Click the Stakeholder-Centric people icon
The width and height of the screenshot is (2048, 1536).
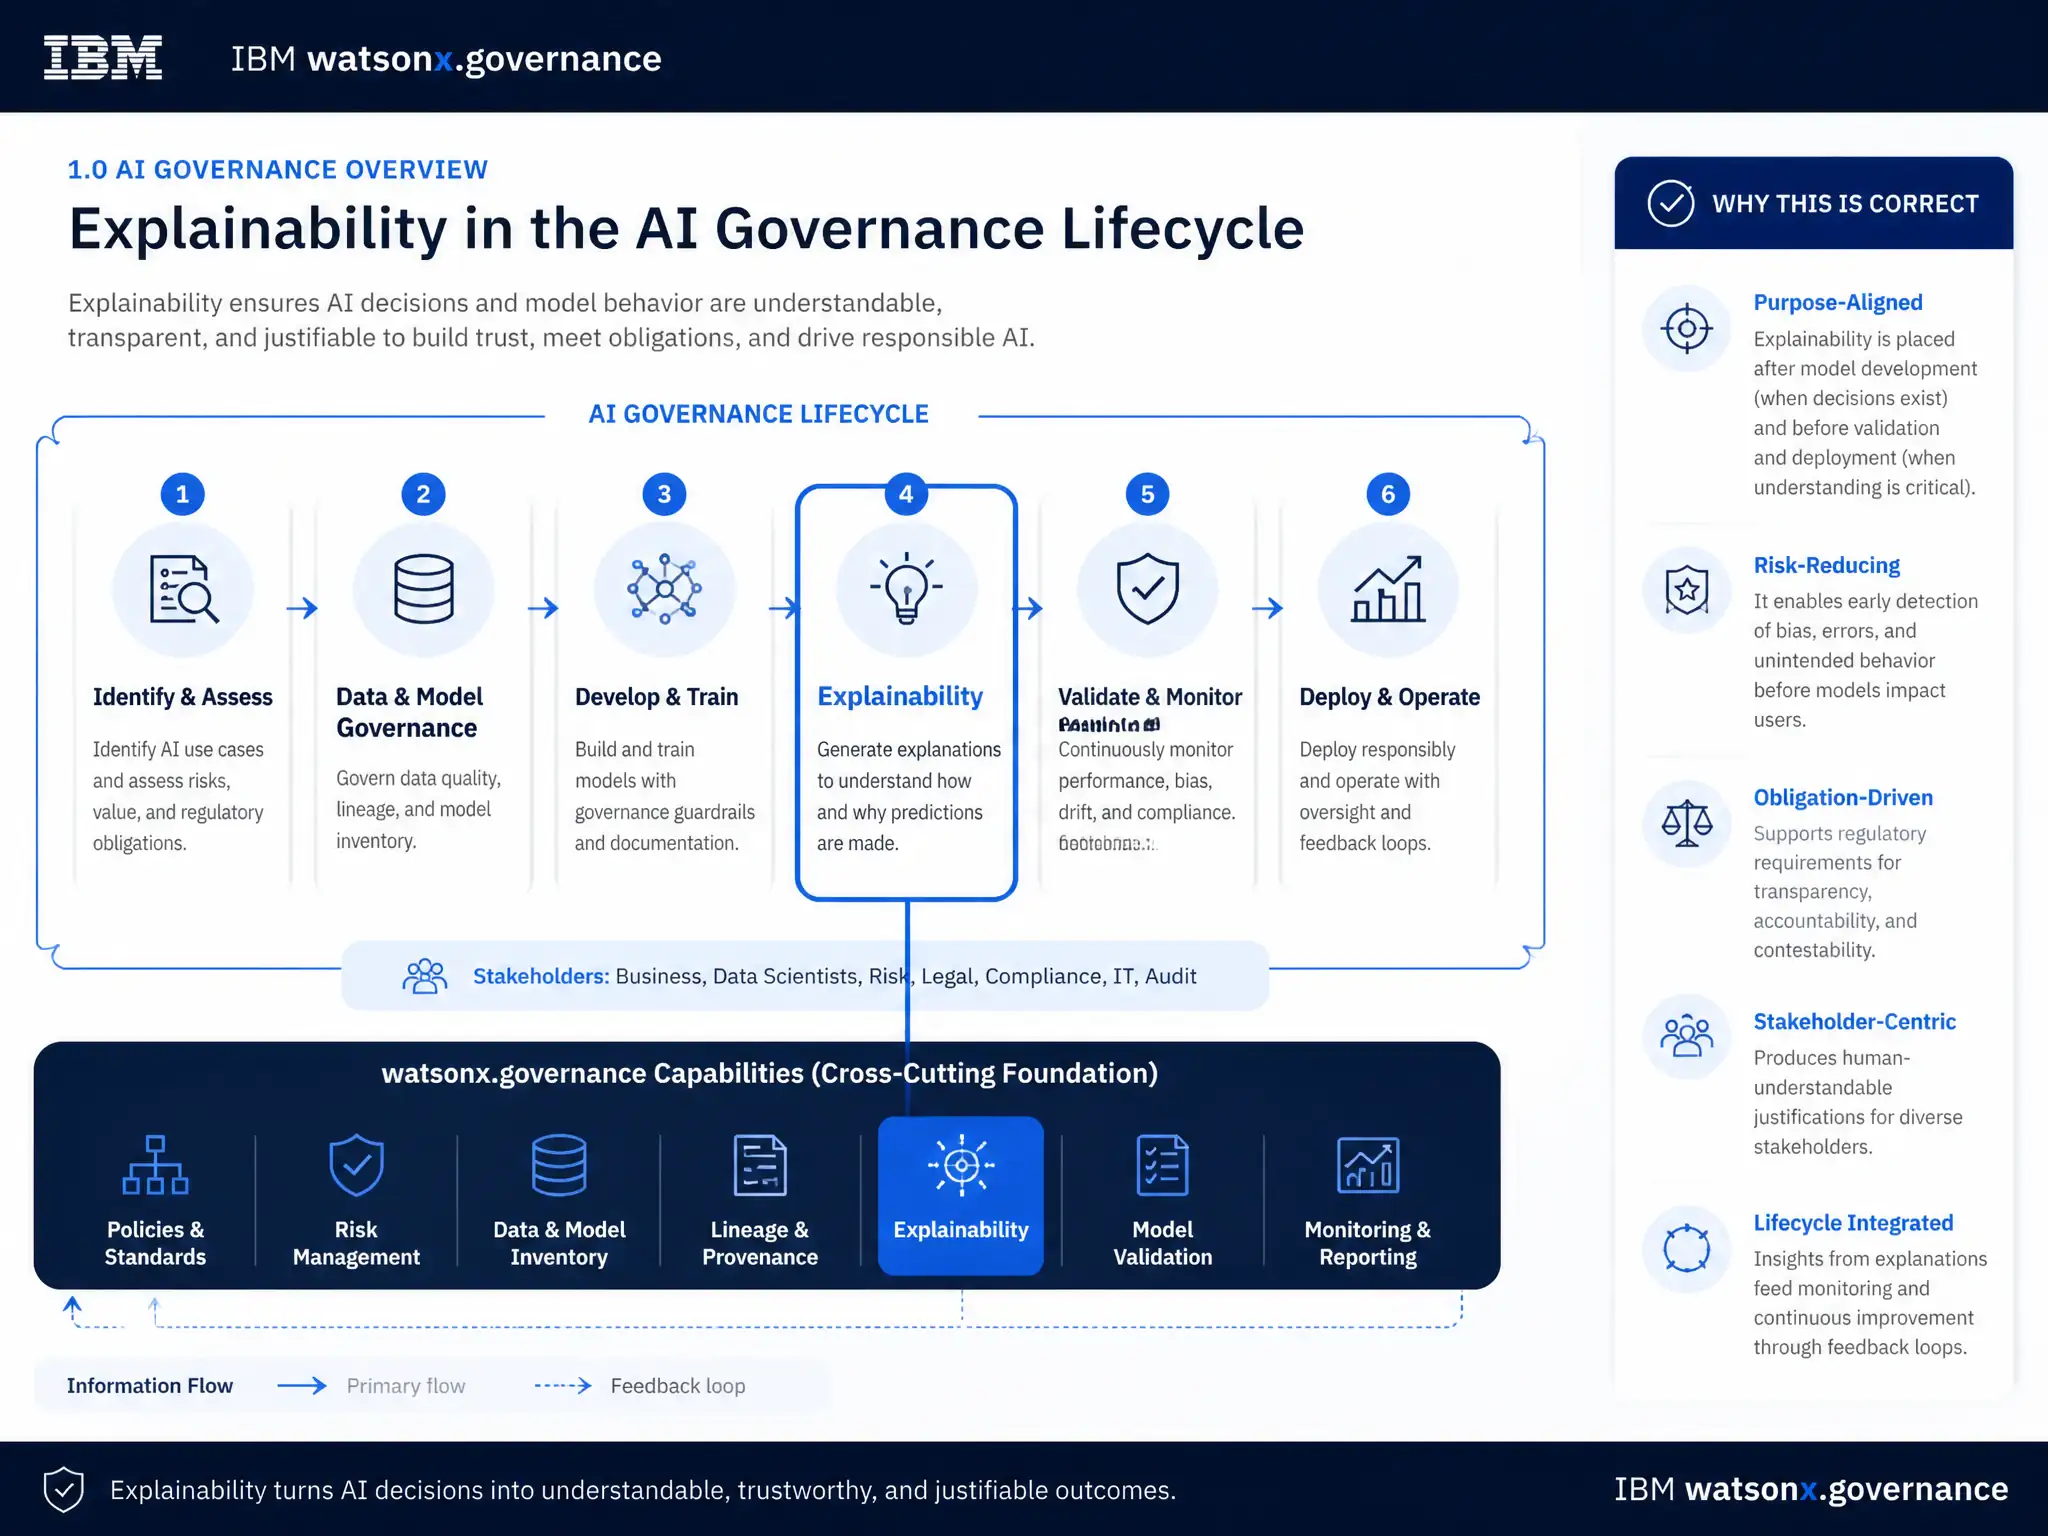(1687, 1036)
